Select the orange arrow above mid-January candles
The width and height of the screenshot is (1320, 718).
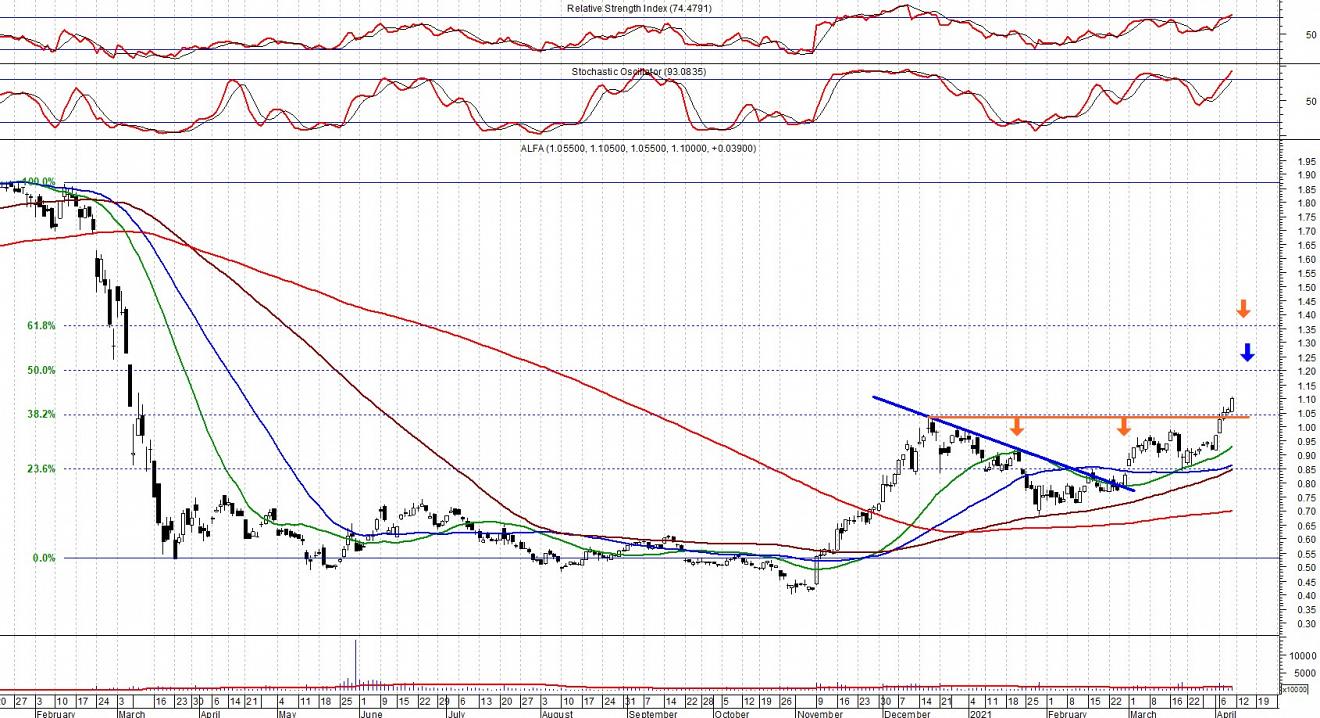[x=1017, y=426]
